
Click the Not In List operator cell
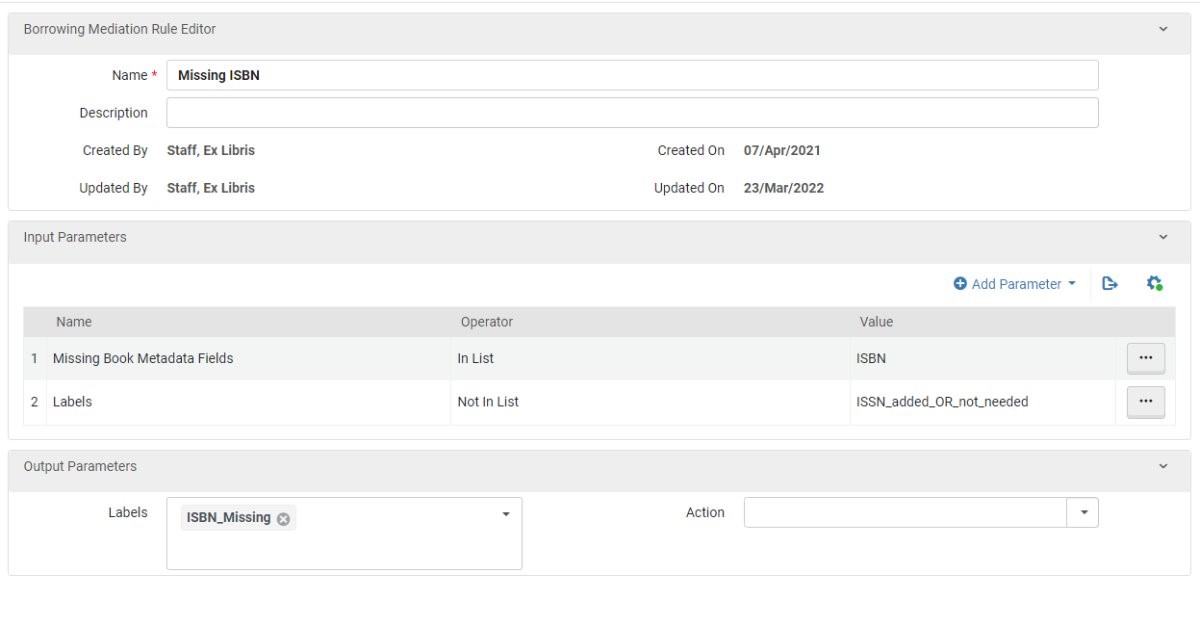[488, 402]
